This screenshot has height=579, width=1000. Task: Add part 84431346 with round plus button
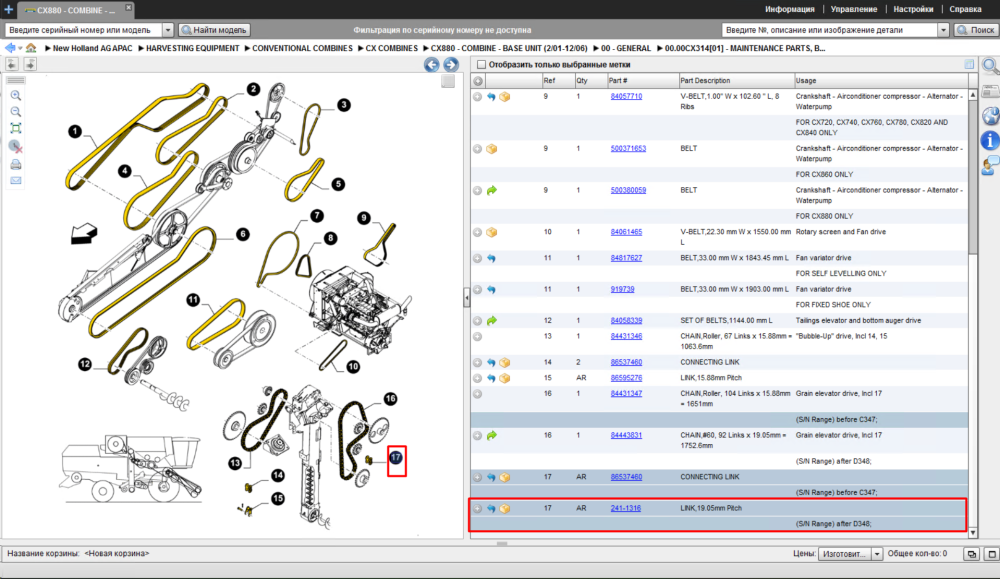[478, 337]
